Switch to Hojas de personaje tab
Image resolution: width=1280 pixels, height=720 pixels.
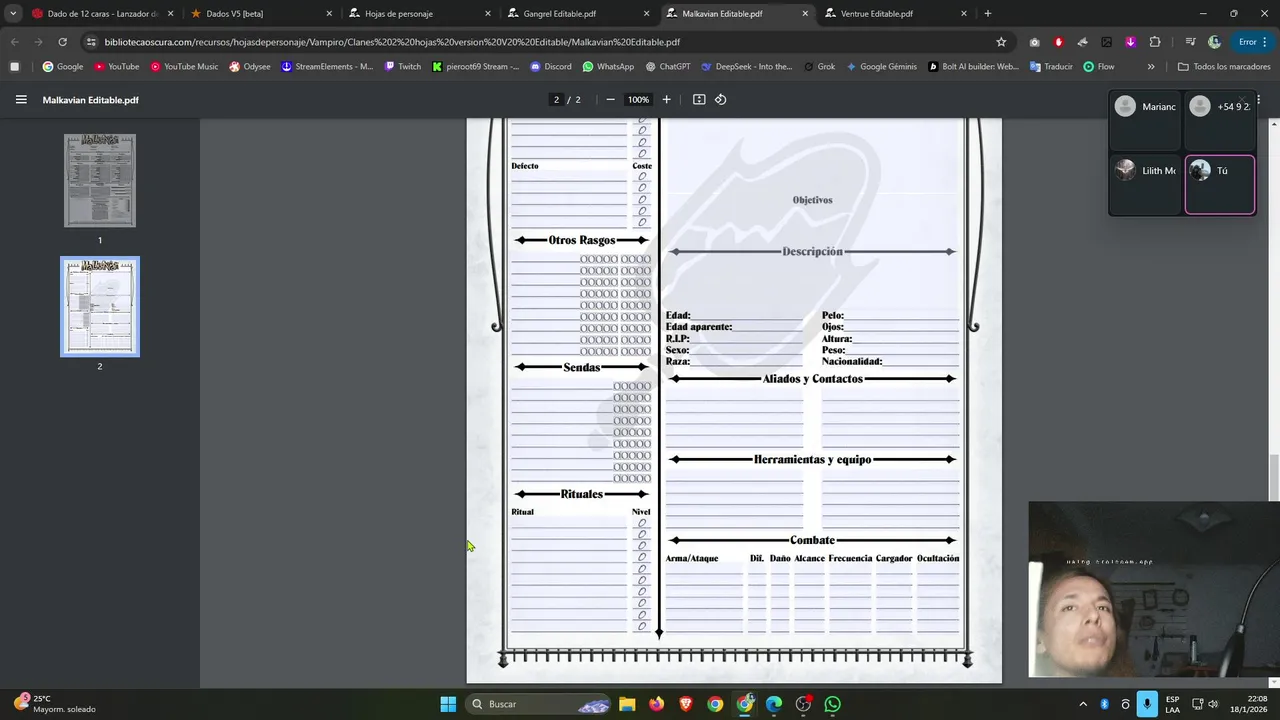coord(420,14)
